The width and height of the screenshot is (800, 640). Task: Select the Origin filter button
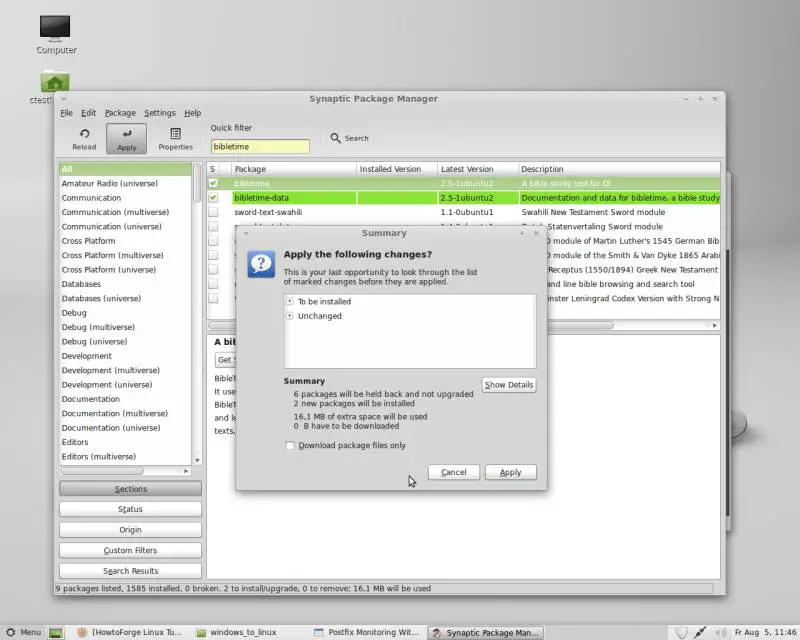(131, 530)
